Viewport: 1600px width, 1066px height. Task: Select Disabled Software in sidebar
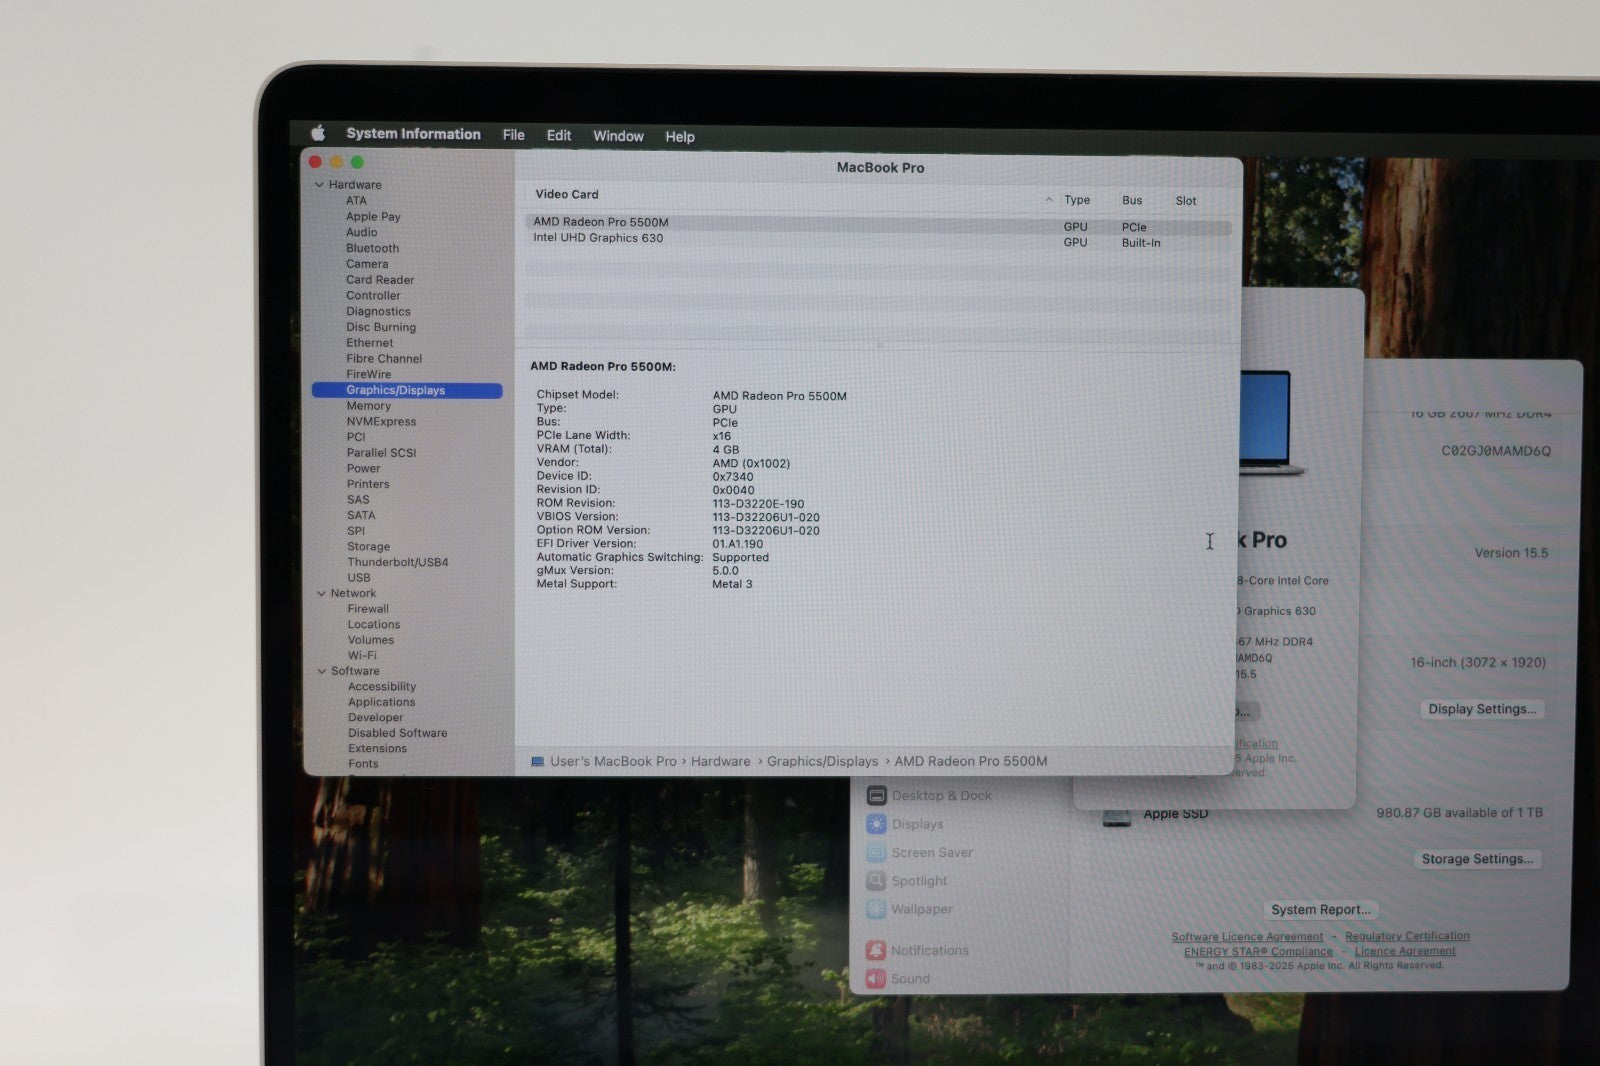[x=398, y=733]
